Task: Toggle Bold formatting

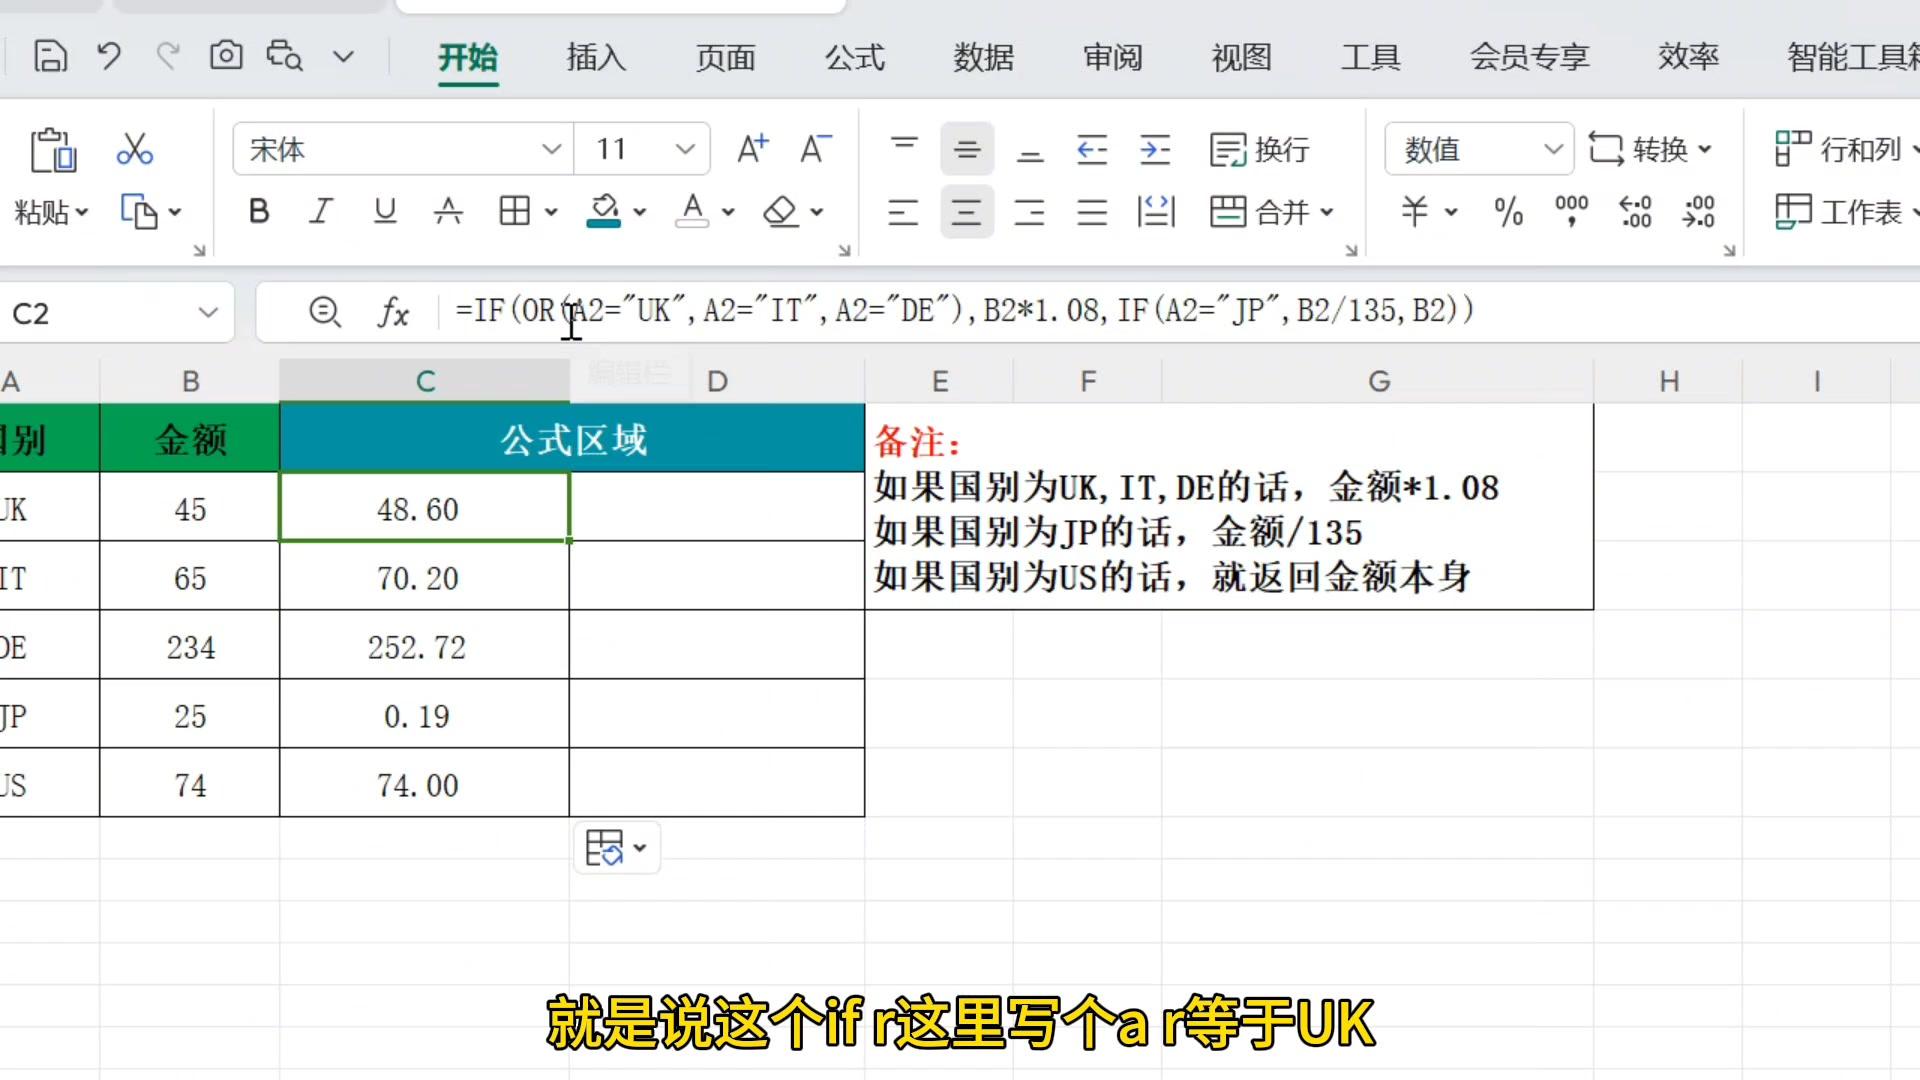Action: pyautogui.click(x=259, y=211)
